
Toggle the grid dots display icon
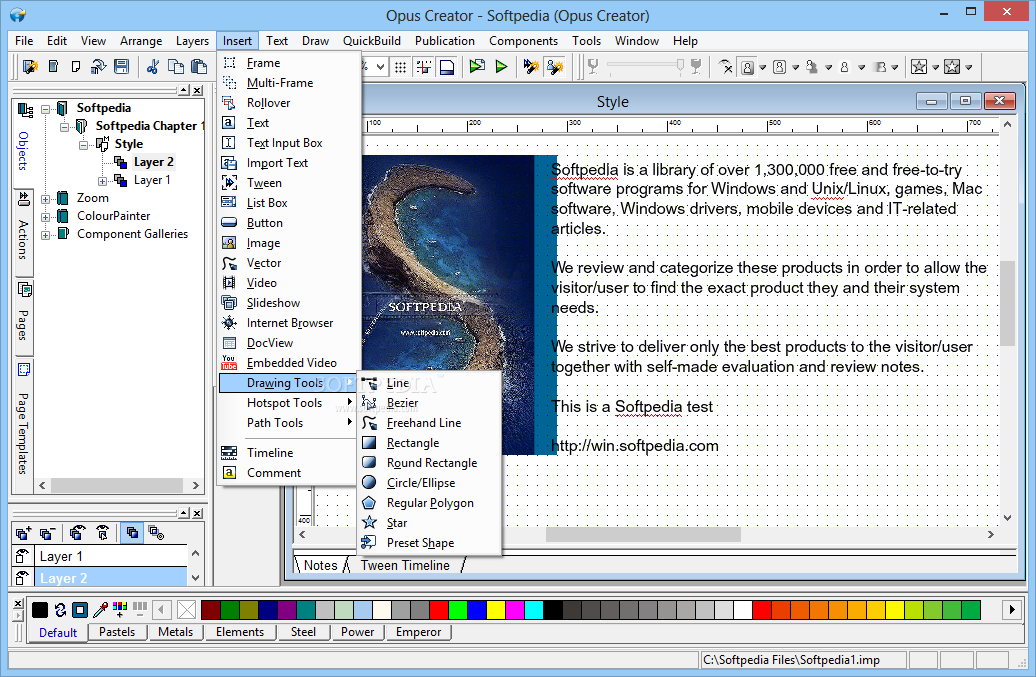pyautogui.click(x=400, y=67)
